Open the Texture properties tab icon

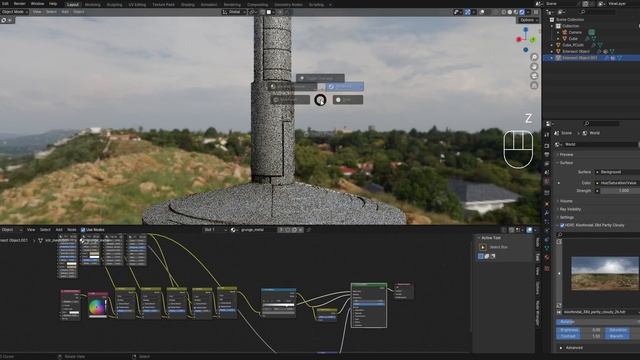click(547, 268)
